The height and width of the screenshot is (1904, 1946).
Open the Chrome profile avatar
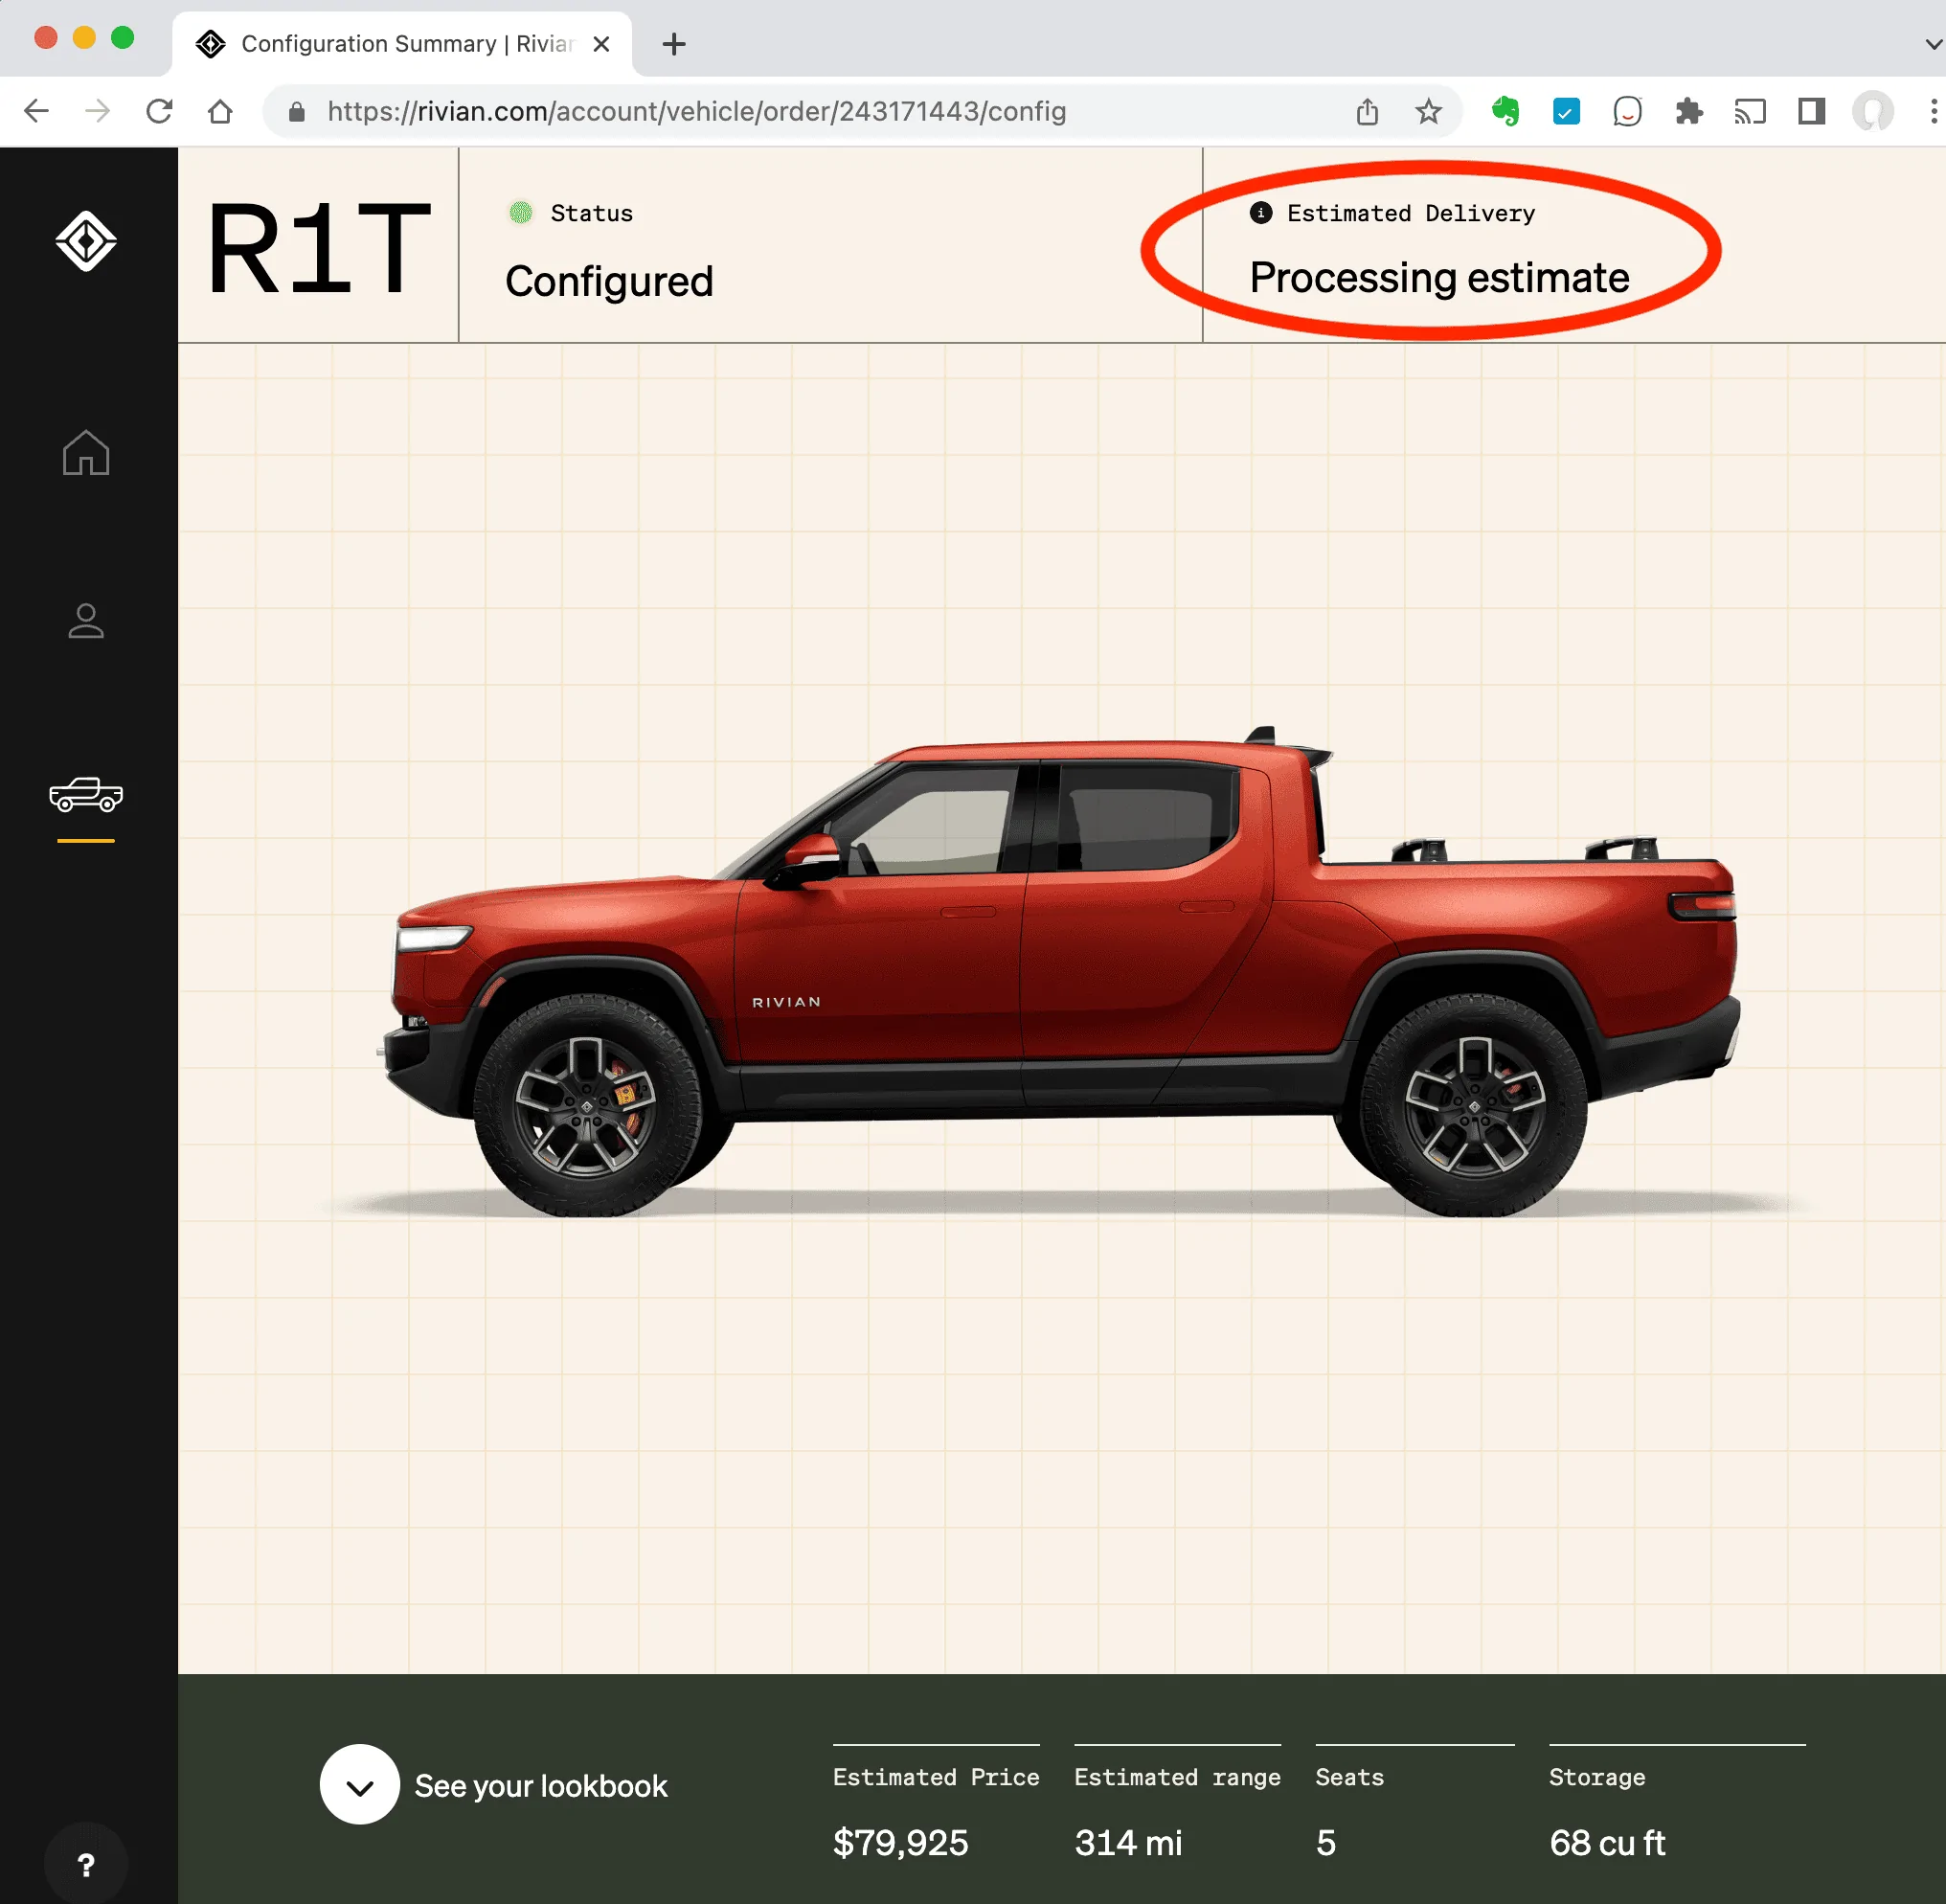coord(1872,111)
